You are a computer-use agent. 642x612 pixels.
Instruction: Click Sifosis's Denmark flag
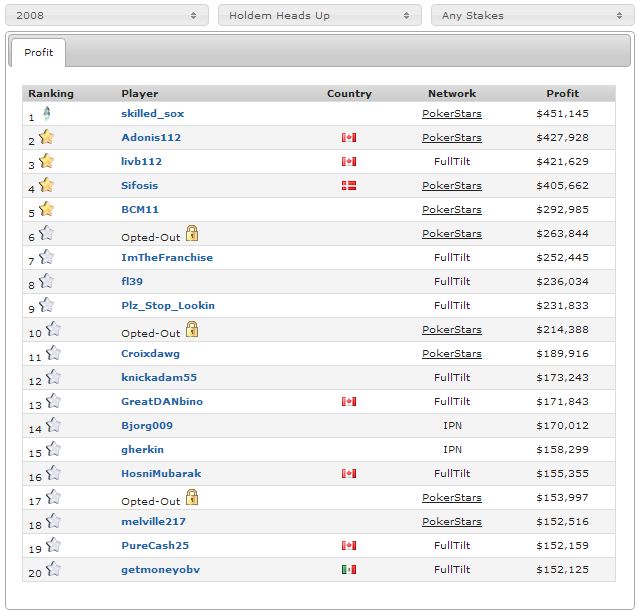click(x=349, y=185)
